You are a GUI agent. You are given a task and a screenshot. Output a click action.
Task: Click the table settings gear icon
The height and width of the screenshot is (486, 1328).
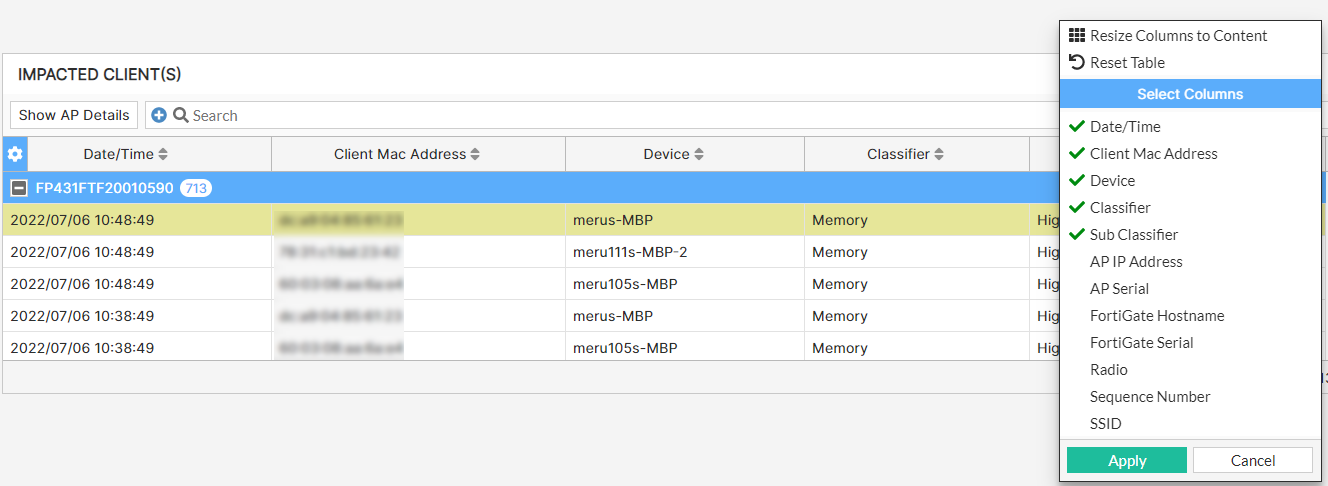[x=15, y=154]
